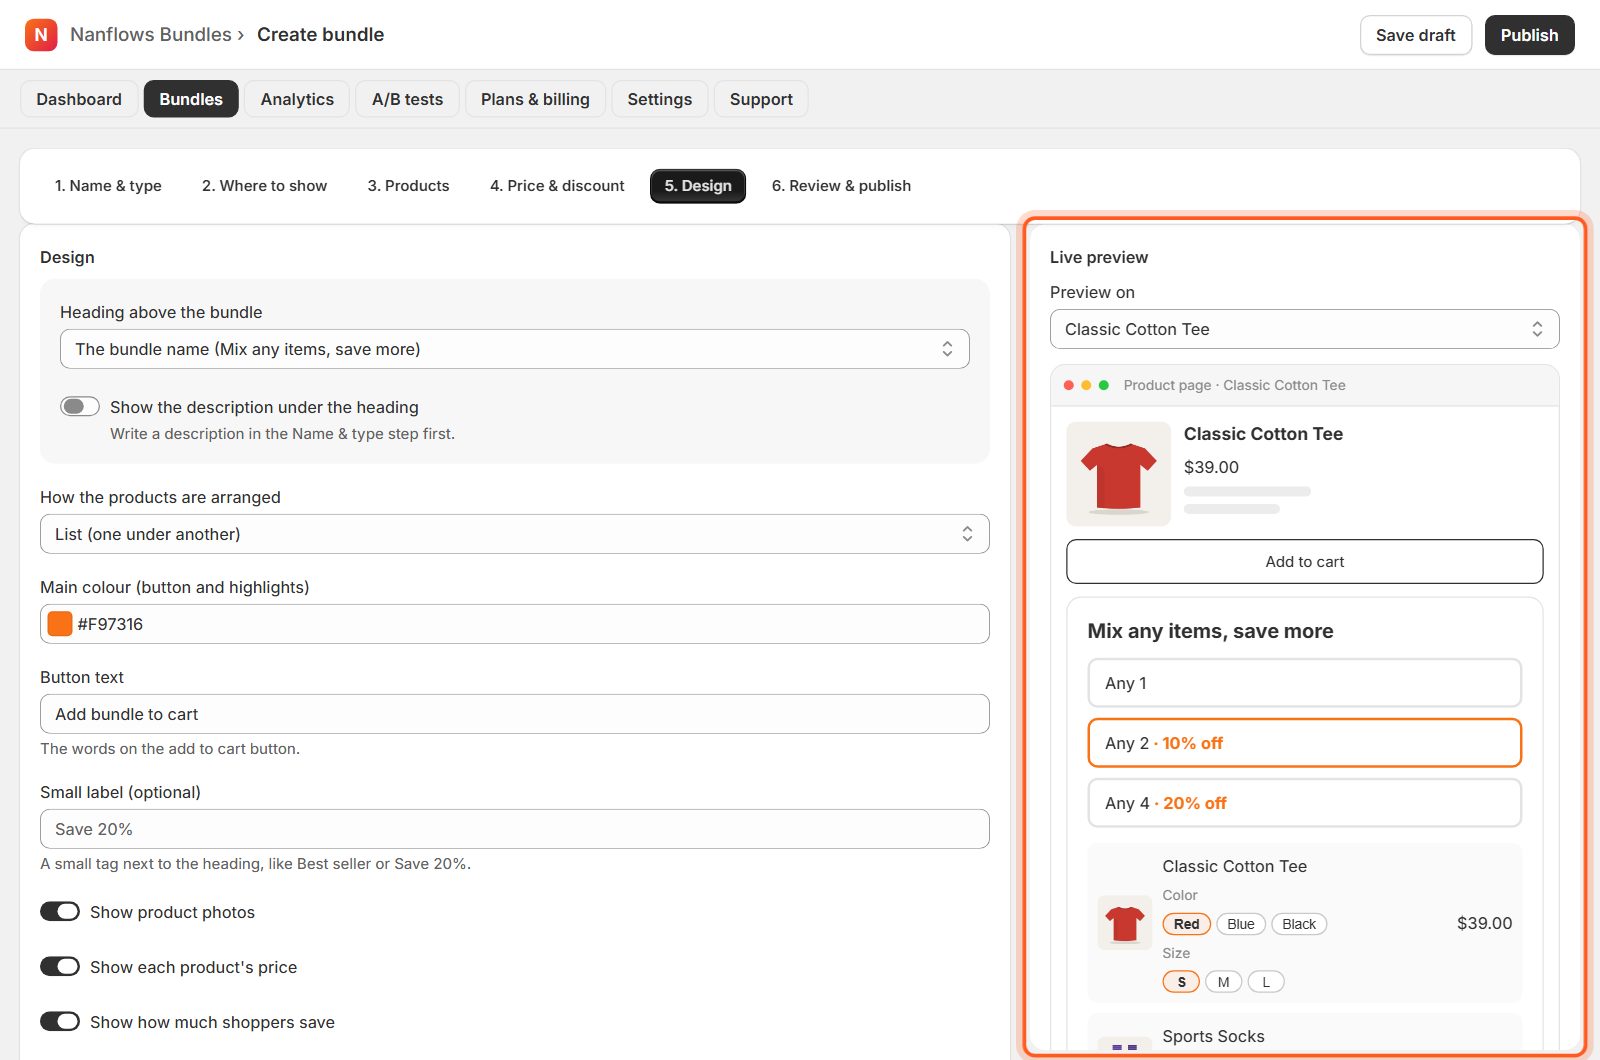Click the small red tee thumbnail in bundle
Screen dimensions: 1600x1060
[1125, 923]
